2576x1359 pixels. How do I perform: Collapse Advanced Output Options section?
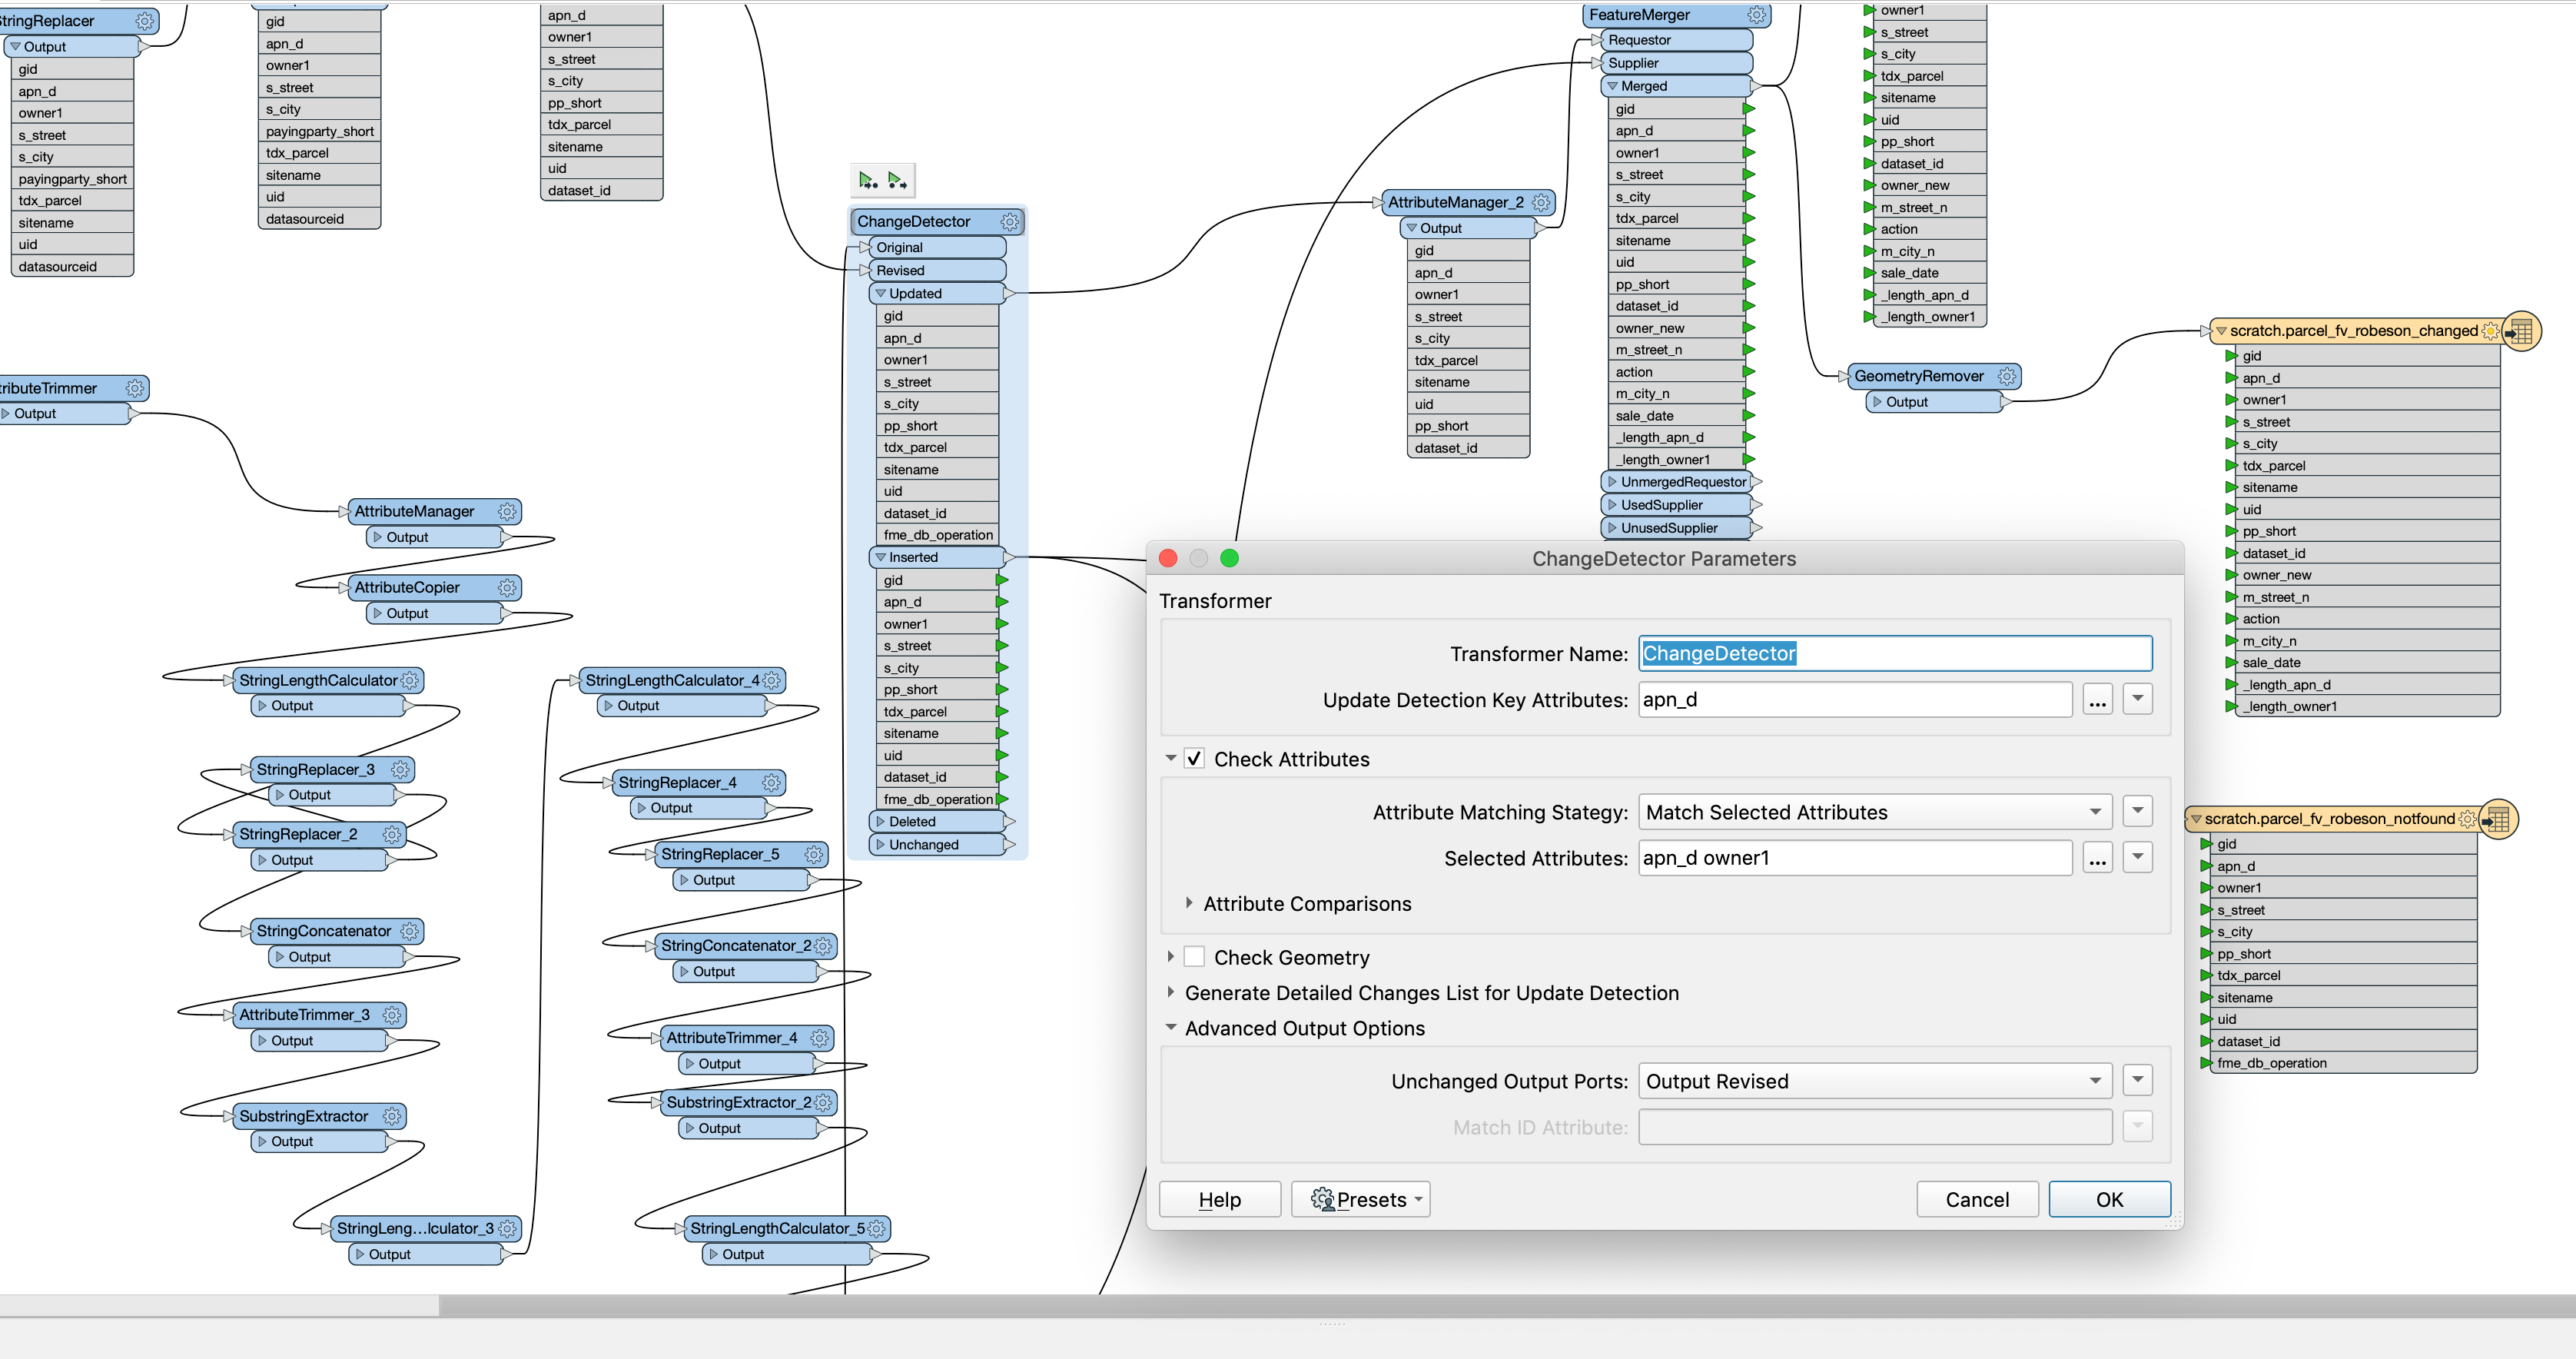[1171, 1027]
